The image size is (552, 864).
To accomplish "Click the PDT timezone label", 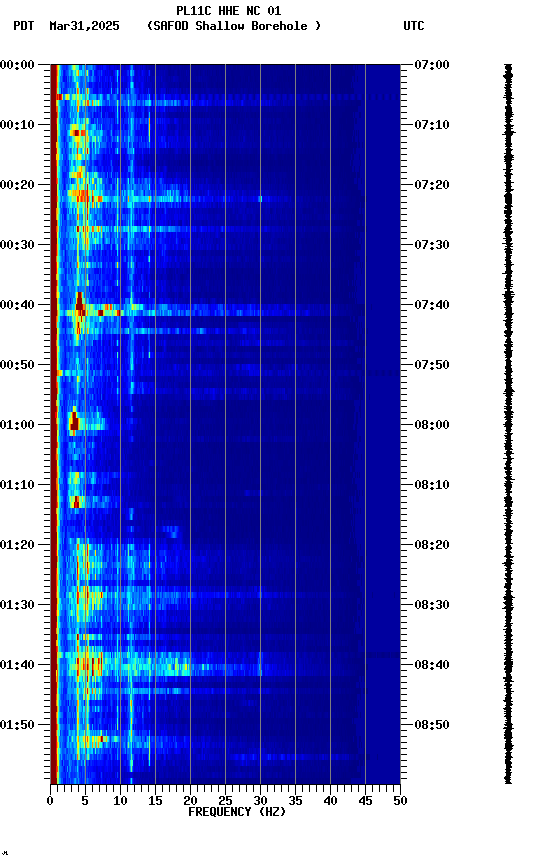I will [24, 26].
